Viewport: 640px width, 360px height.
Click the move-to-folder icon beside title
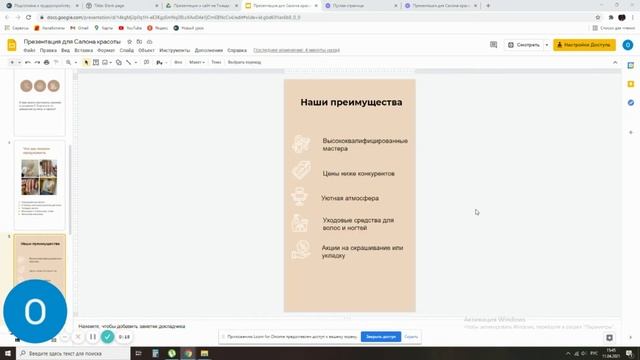(x=139, y=42)
